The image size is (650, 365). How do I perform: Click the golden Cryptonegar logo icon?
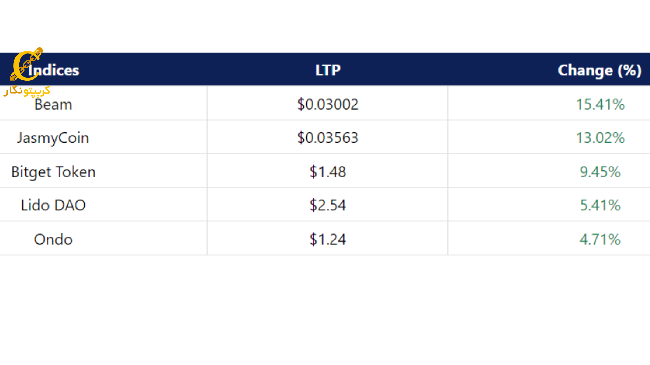(x=26, y=64)
